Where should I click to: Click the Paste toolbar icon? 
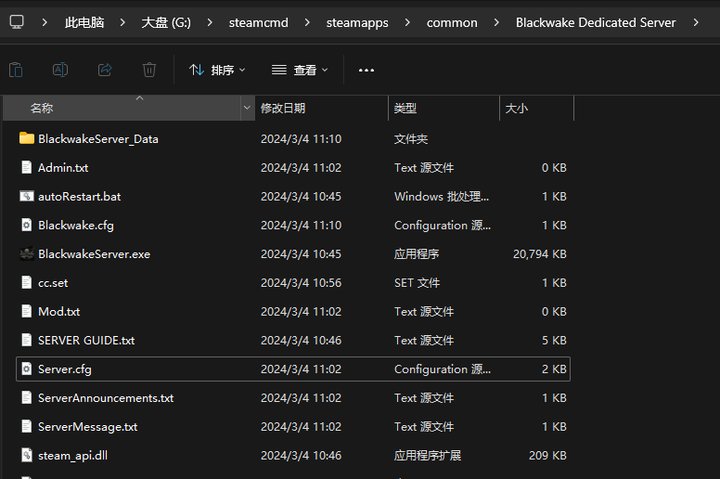pos(16,70)
